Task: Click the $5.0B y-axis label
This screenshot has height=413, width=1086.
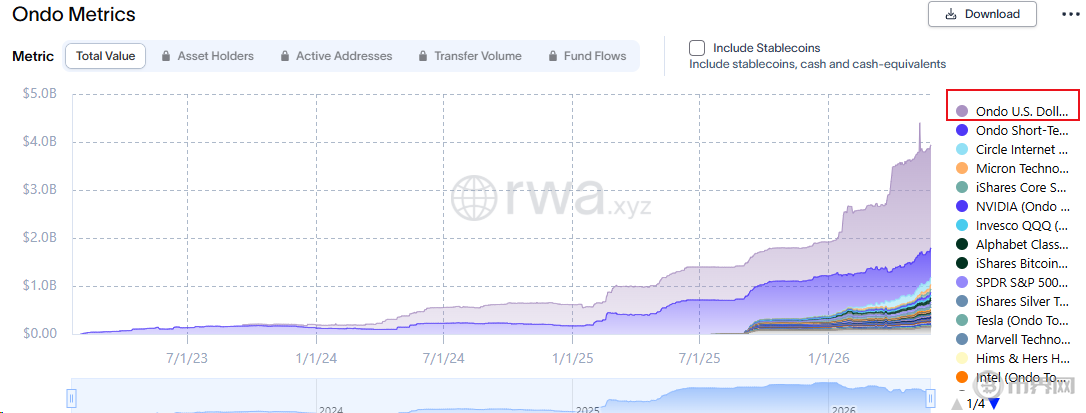Action: pyautogui.click(x=39, y=94)
